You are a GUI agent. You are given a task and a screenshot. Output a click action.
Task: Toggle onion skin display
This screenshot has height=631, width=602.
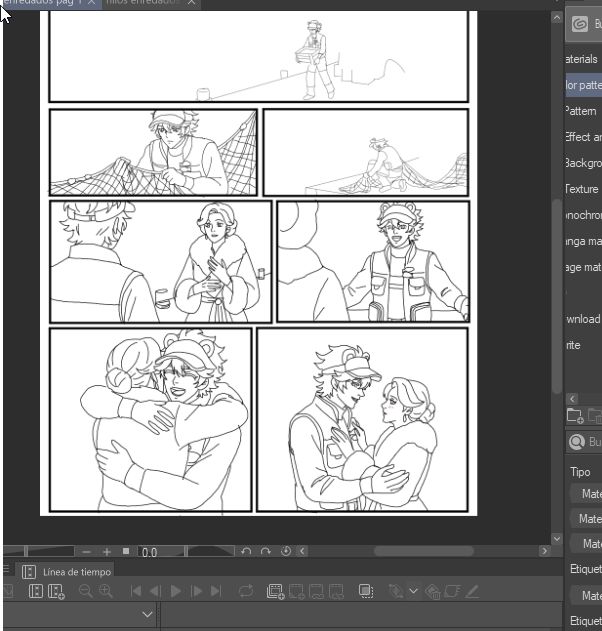pyautogui.click(x=366, y=591)
